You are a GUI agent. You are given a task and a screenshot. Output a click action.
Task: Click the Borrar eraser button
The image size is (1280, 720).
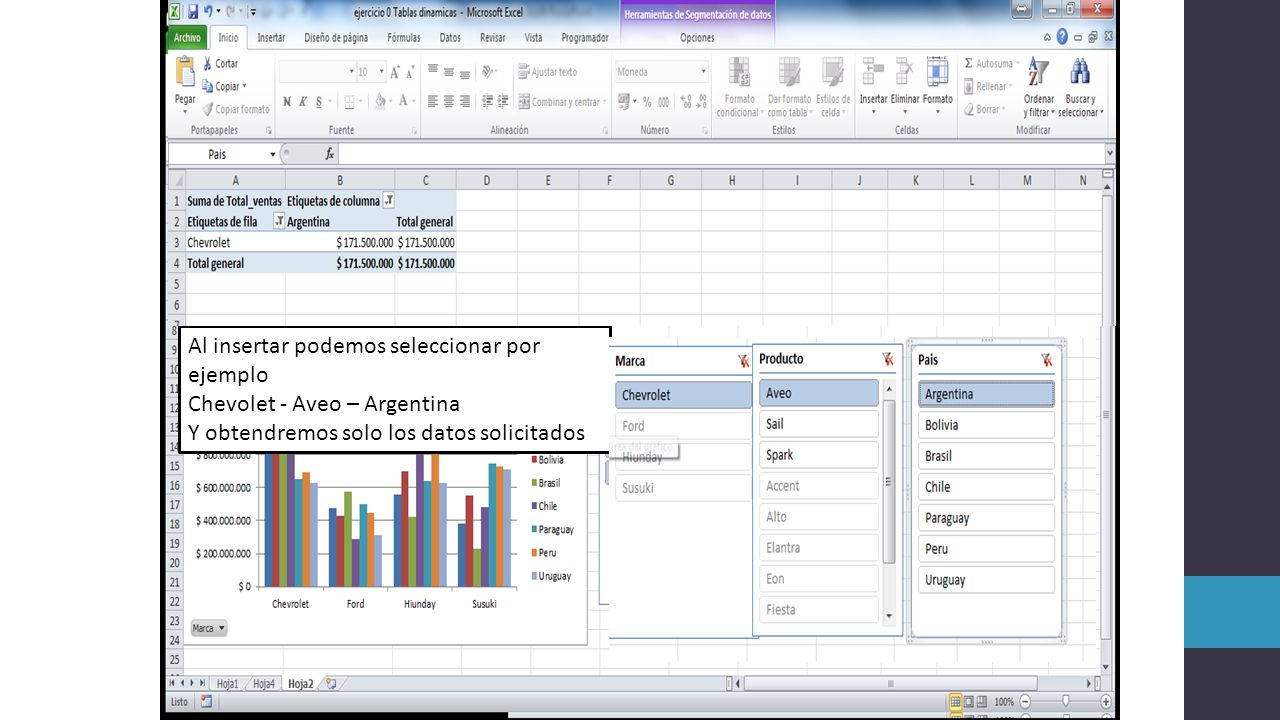tap(984, 109)
